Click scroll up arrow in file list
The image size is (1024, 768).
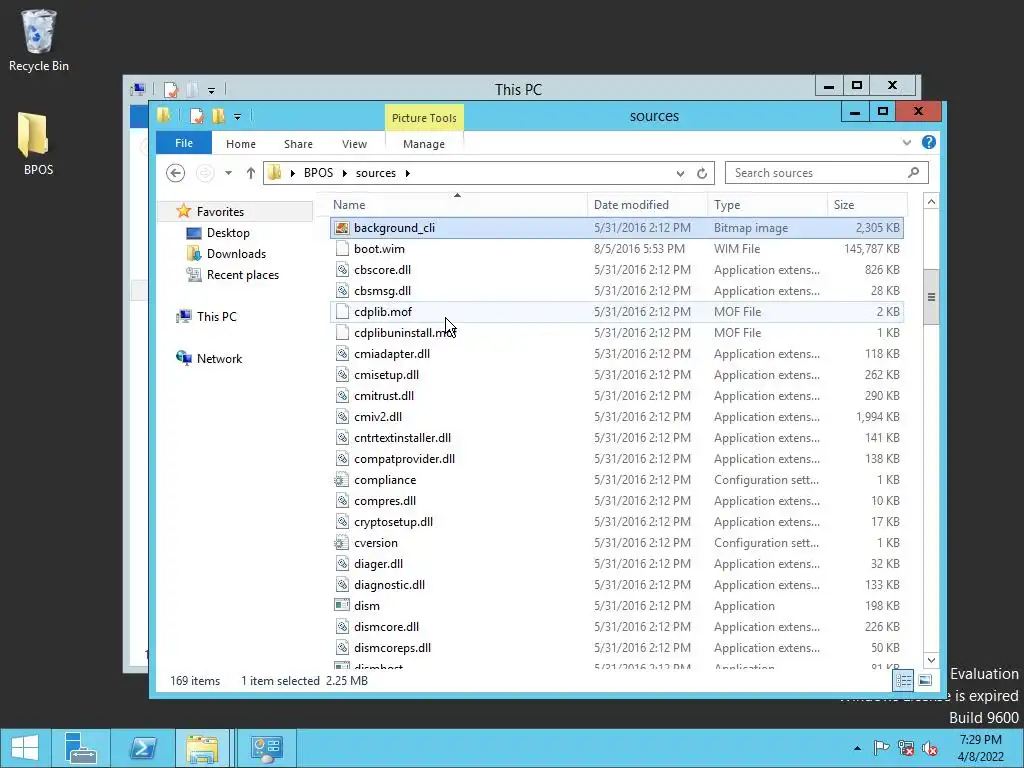[931, 202]
